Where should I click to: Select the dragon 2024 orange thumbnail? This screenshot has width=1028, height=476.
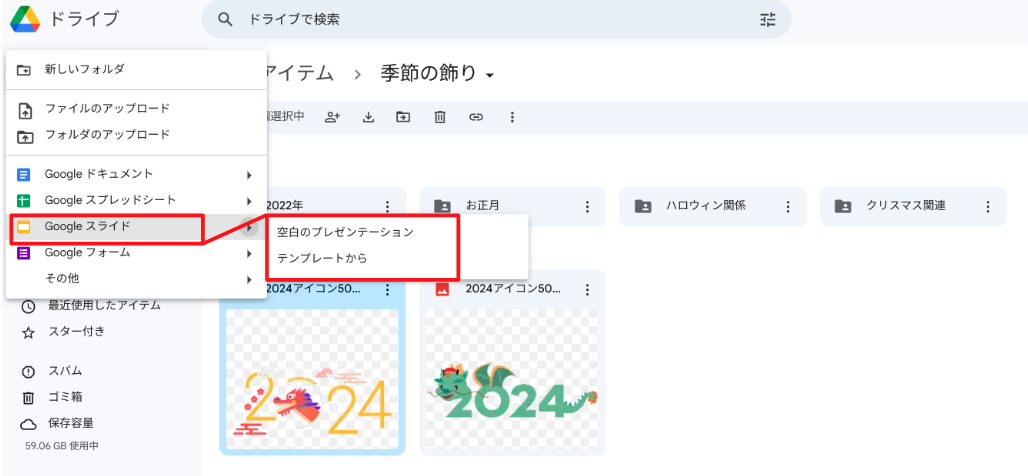(312, 378)
